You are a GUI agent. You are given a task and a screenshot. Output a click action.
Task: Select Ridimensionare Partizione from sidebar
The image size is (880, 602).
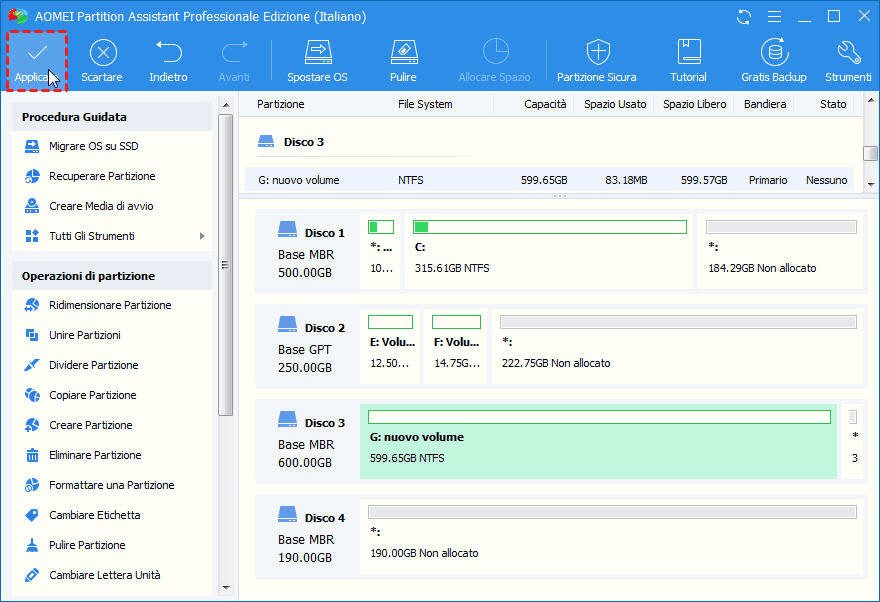pos(111,305)
